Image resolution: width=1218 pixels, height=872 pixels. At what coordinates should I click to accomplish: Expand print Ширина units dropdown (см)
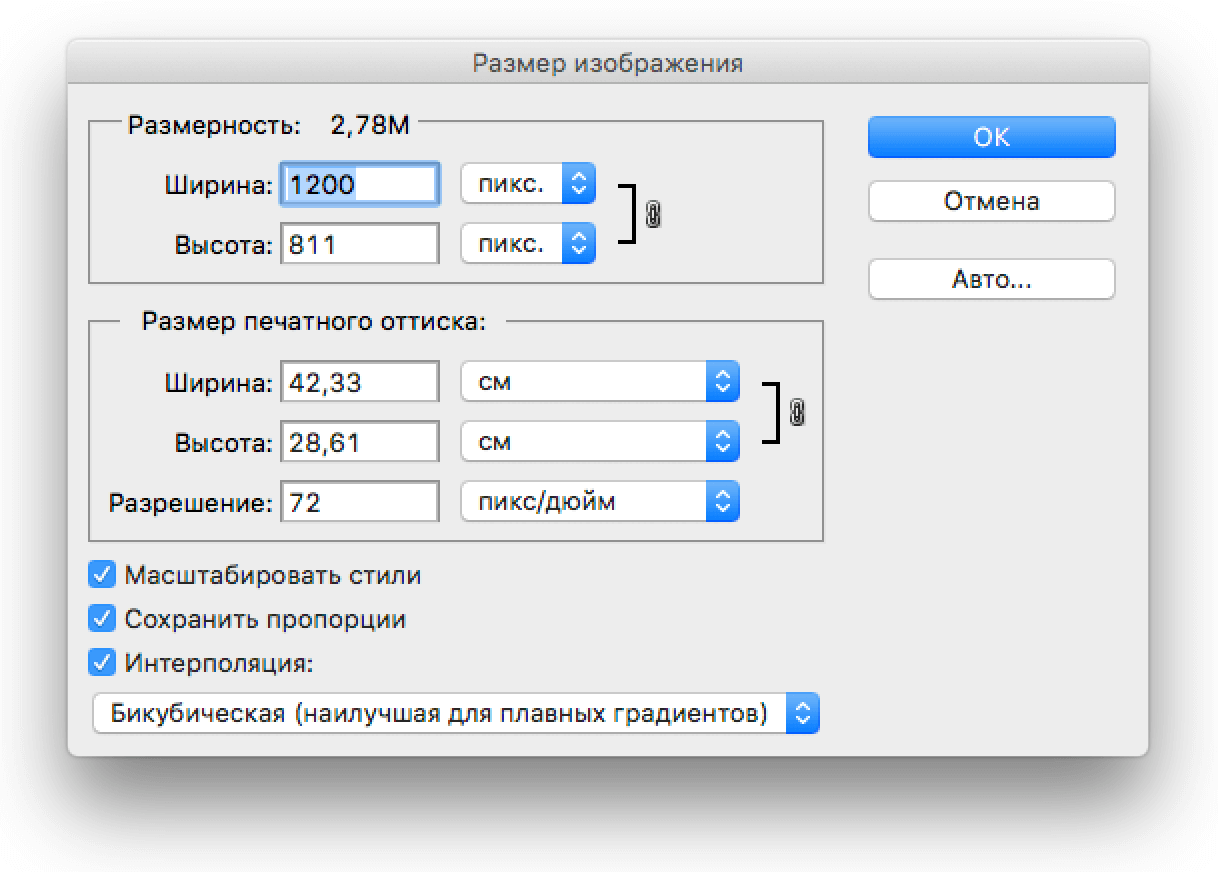tap(599, 382)
